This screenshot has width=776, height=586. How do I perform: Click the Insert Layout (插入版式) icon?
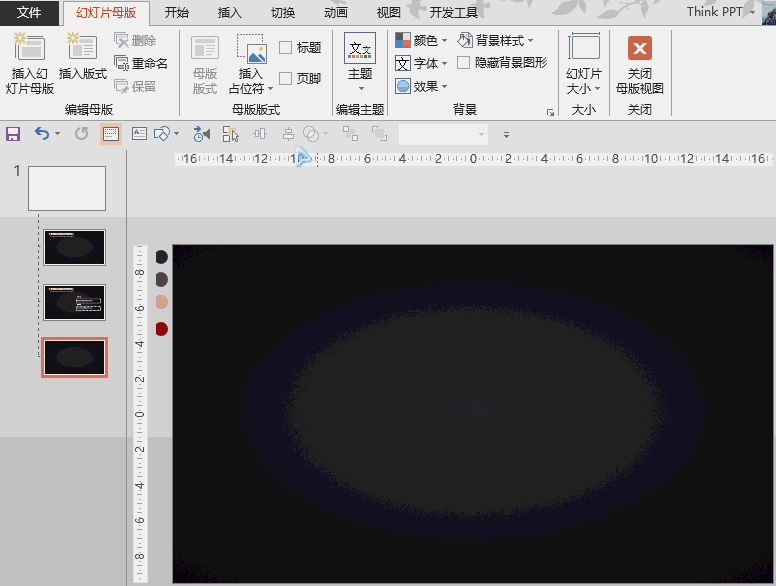point(82,63)
